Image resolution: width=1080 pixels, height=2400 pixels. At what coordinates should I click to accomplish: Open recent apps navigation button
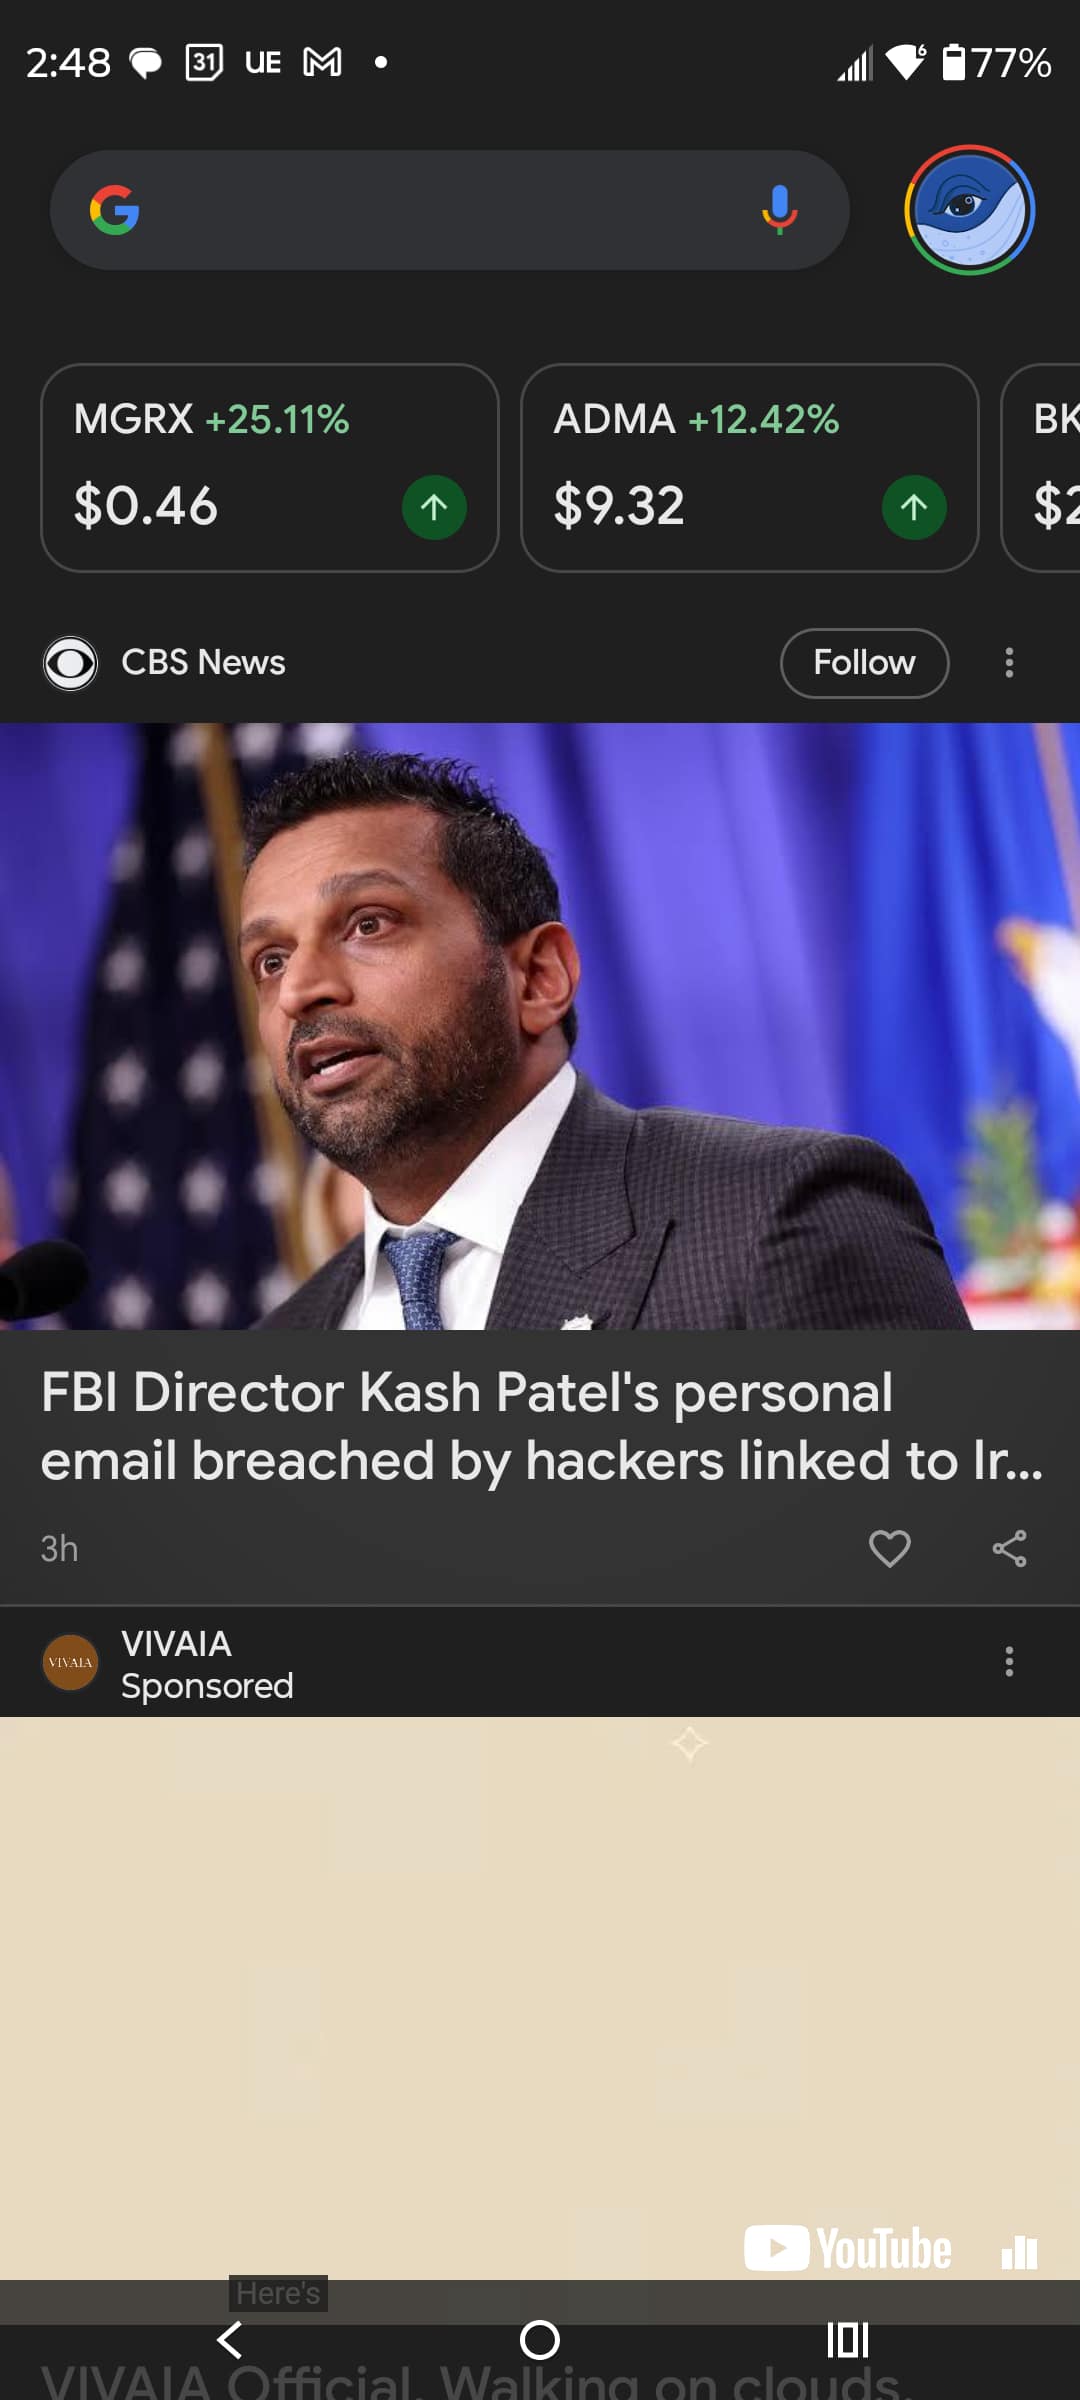click(x=847, y=2340)
